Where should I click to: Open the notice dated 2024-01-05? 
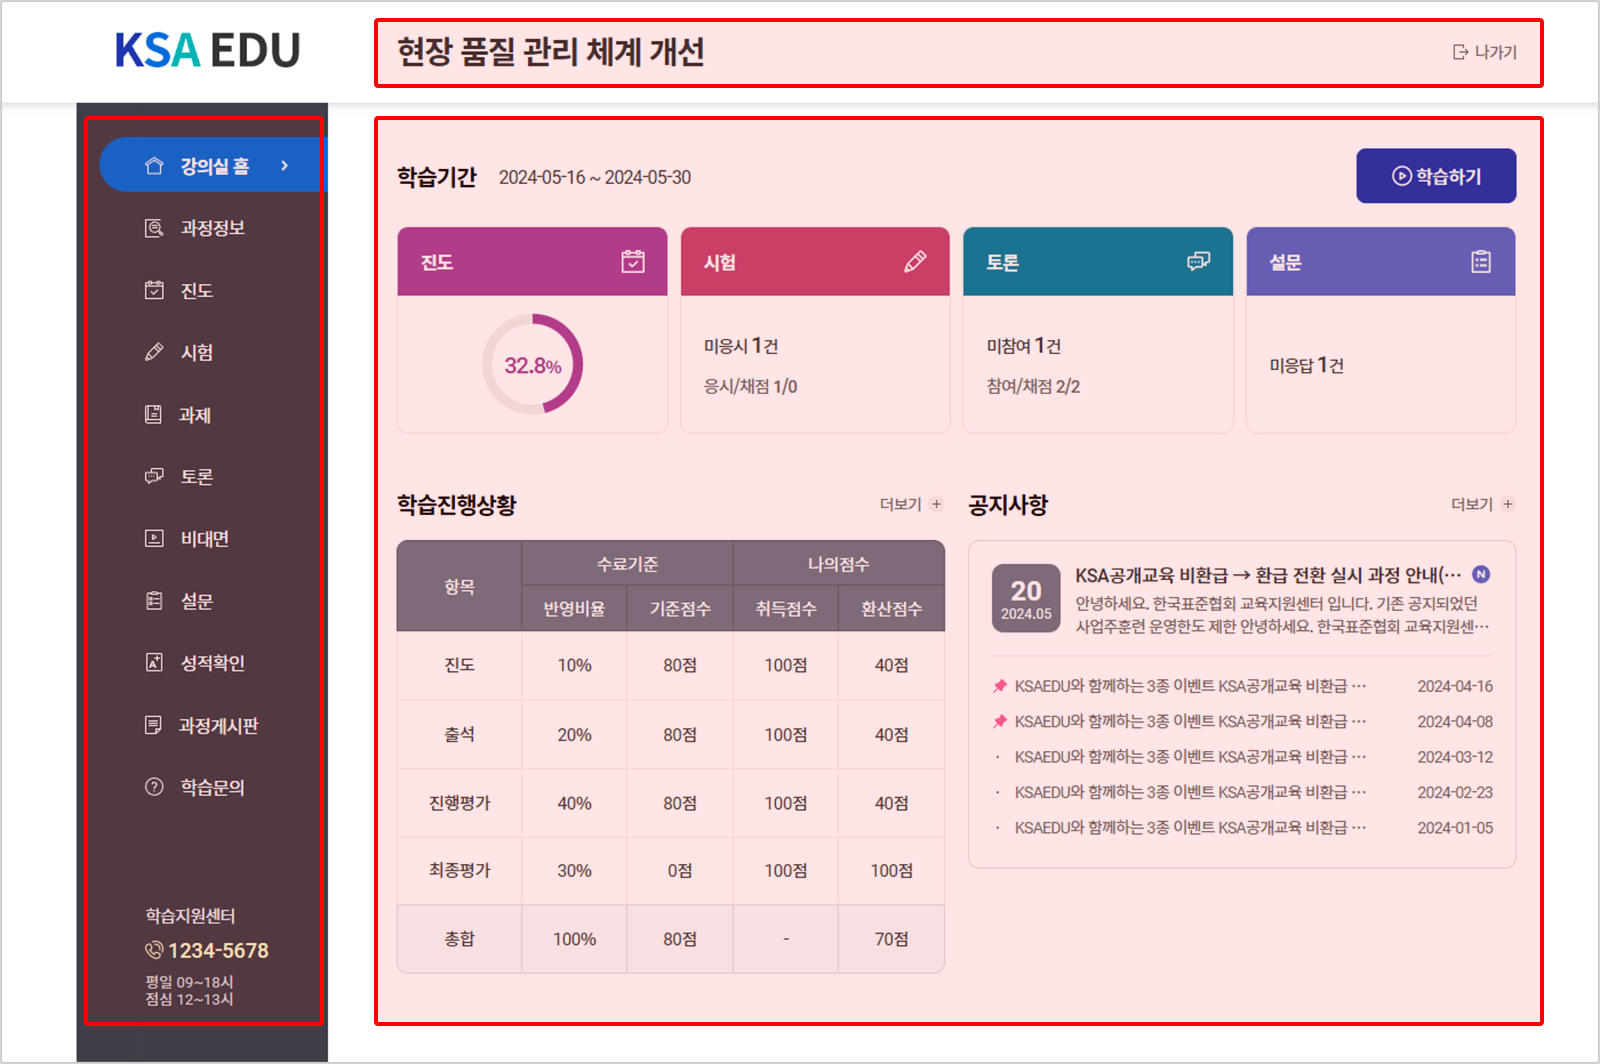(1242, 827)
